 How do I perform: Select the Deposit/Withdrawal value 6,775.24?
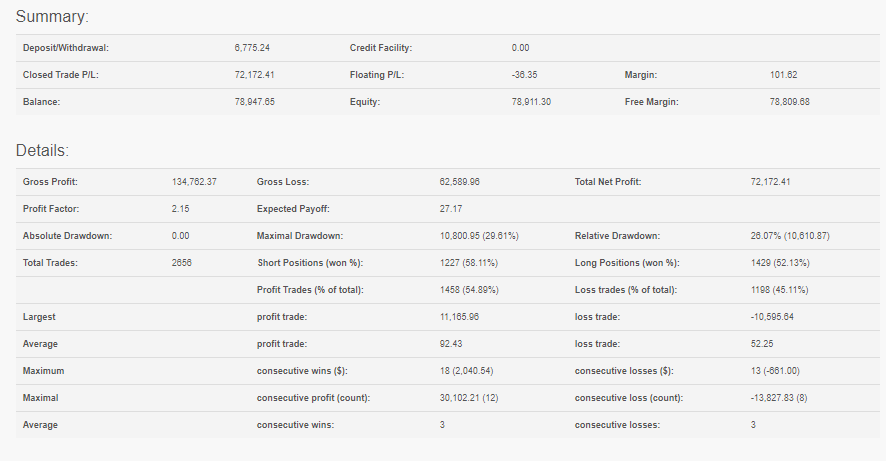(252, 48)
